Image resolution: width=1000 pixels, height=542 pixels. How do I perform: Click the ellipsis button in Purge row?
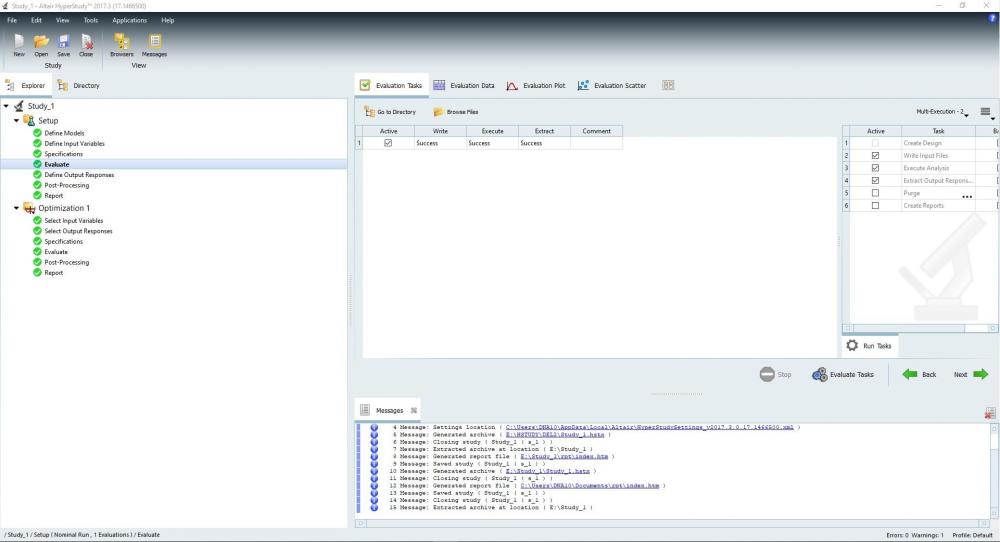(967, 196)
